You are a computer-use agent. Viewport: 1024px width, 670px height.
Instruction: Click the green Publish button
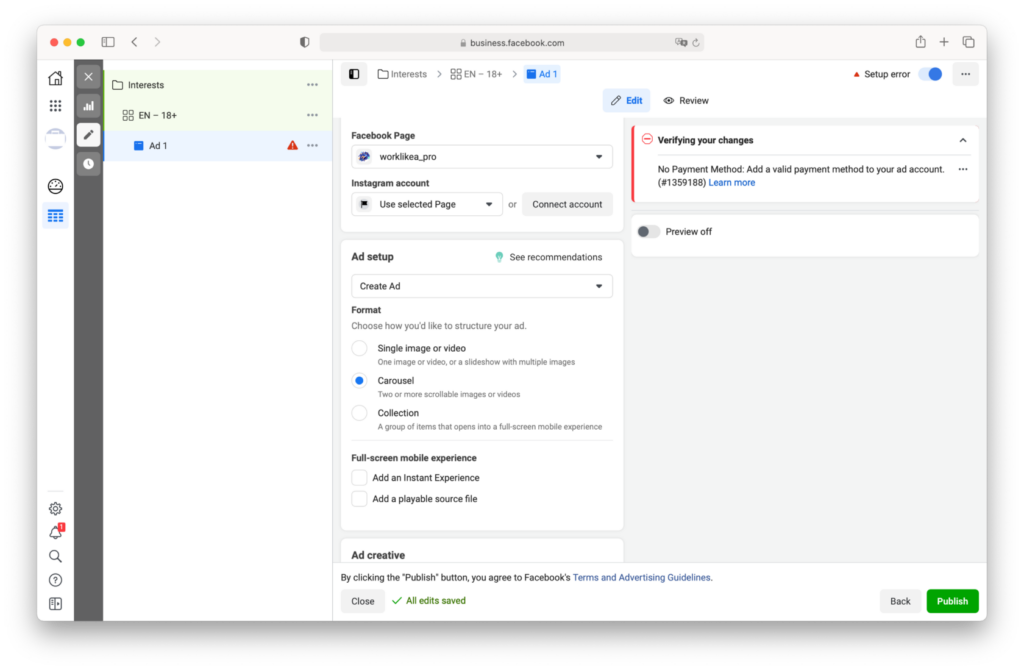click(x=952, y=601)
